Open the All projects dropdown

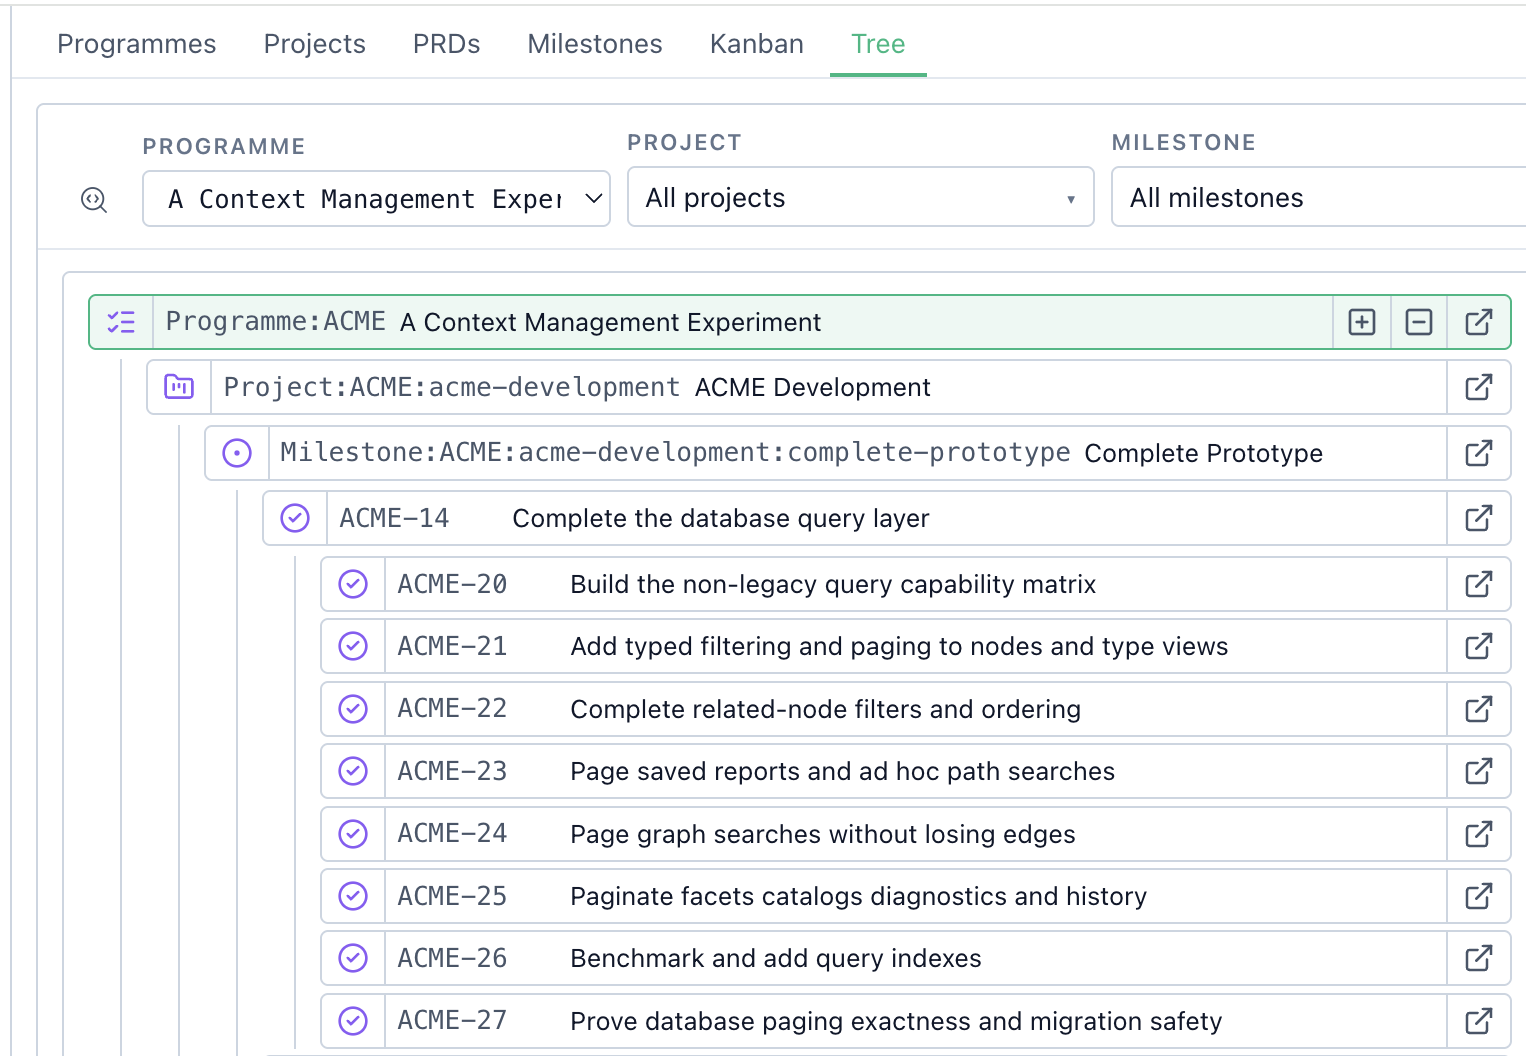(861, 197)
